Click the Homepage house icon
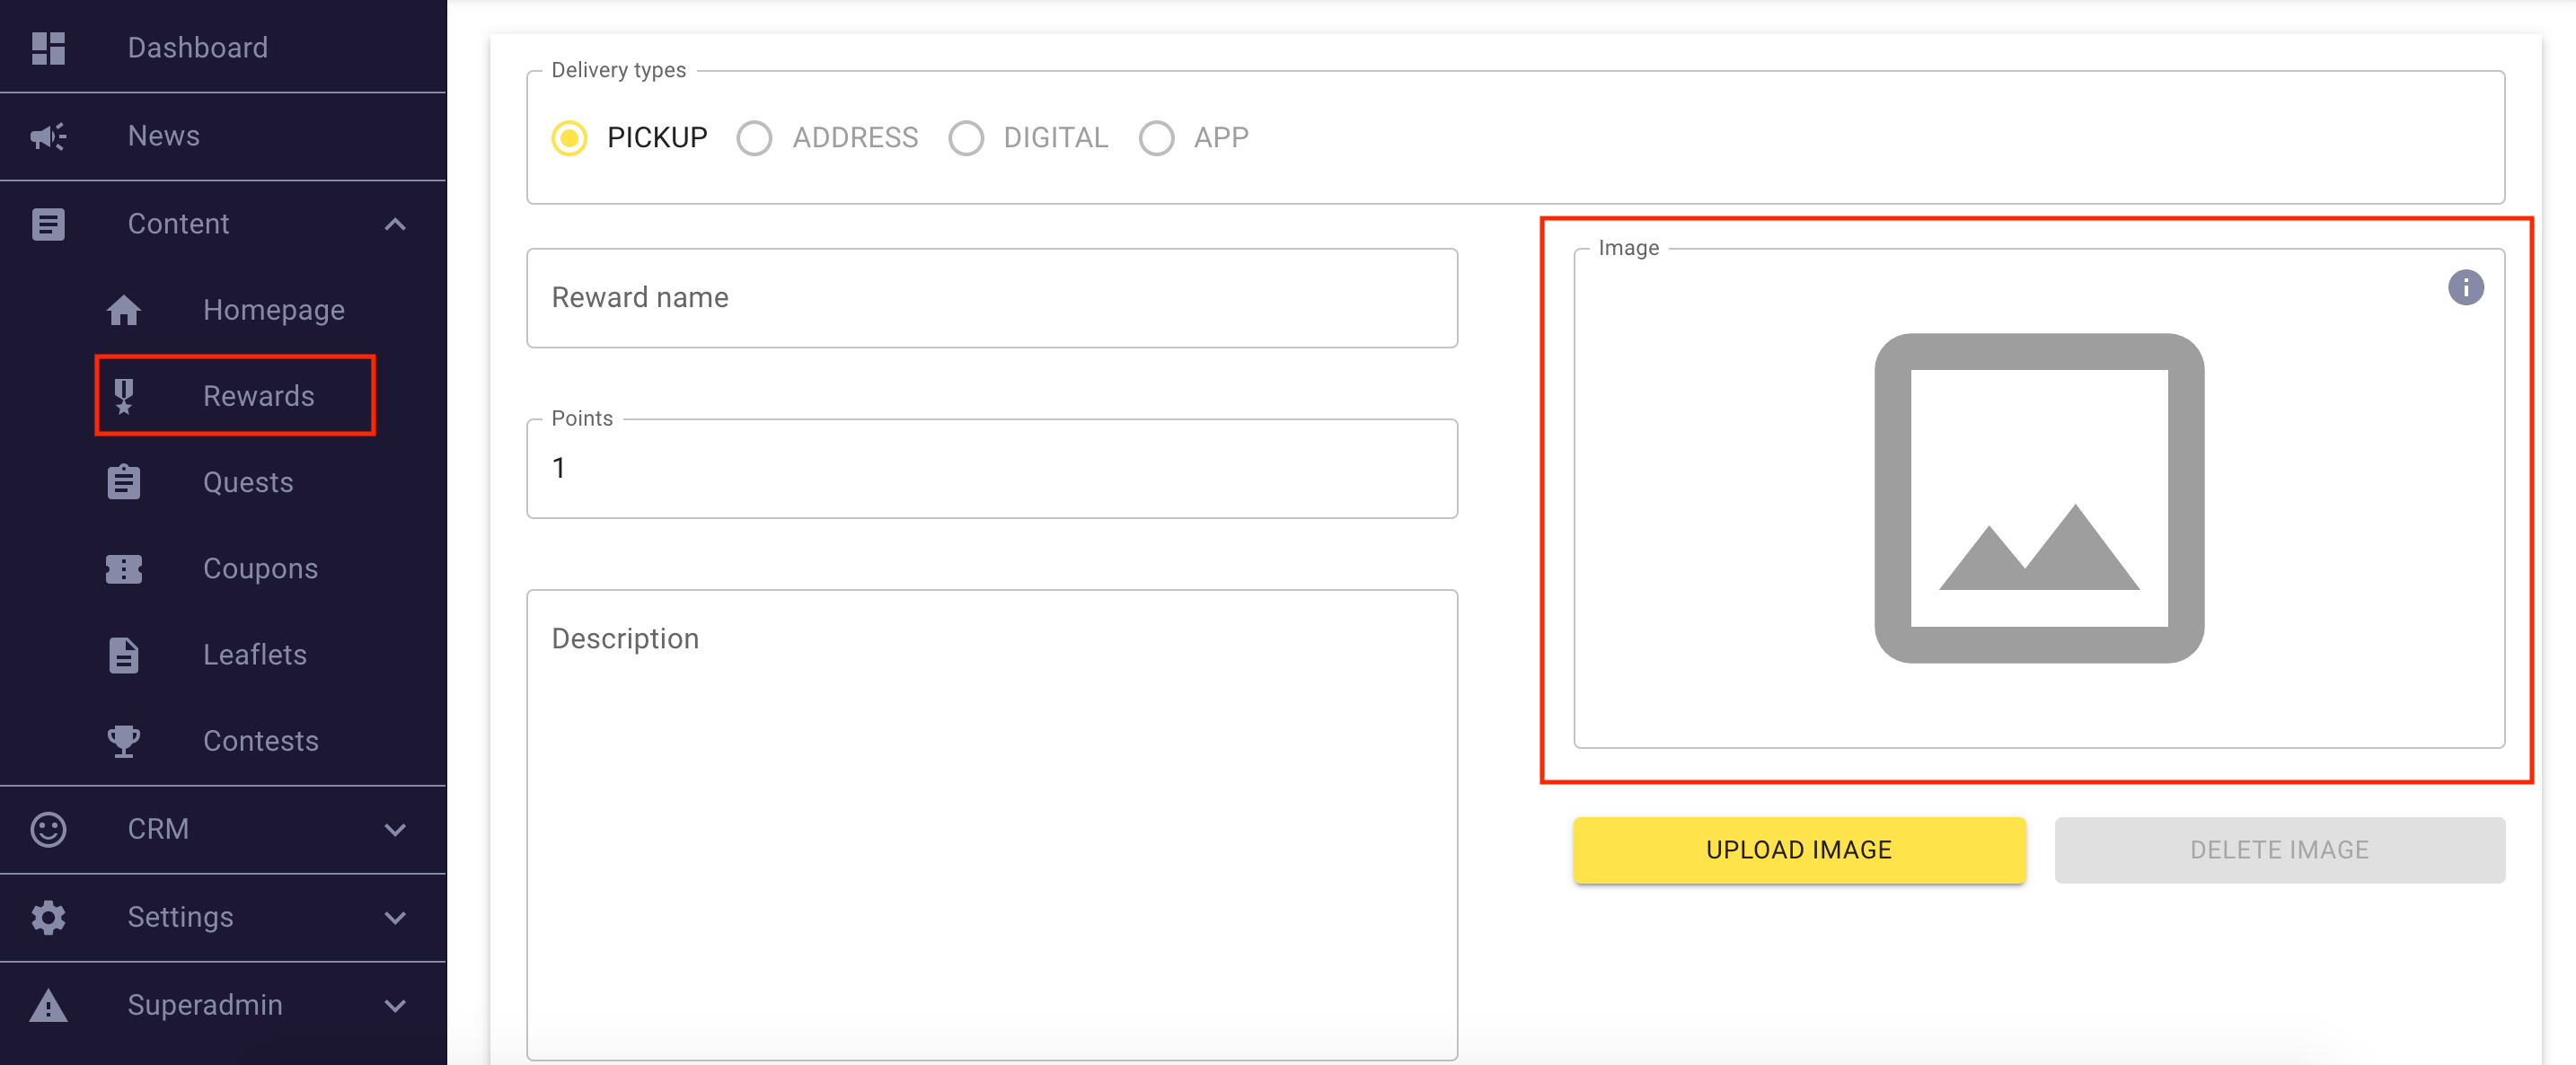2576x1065 pixels. coord(123,310)
